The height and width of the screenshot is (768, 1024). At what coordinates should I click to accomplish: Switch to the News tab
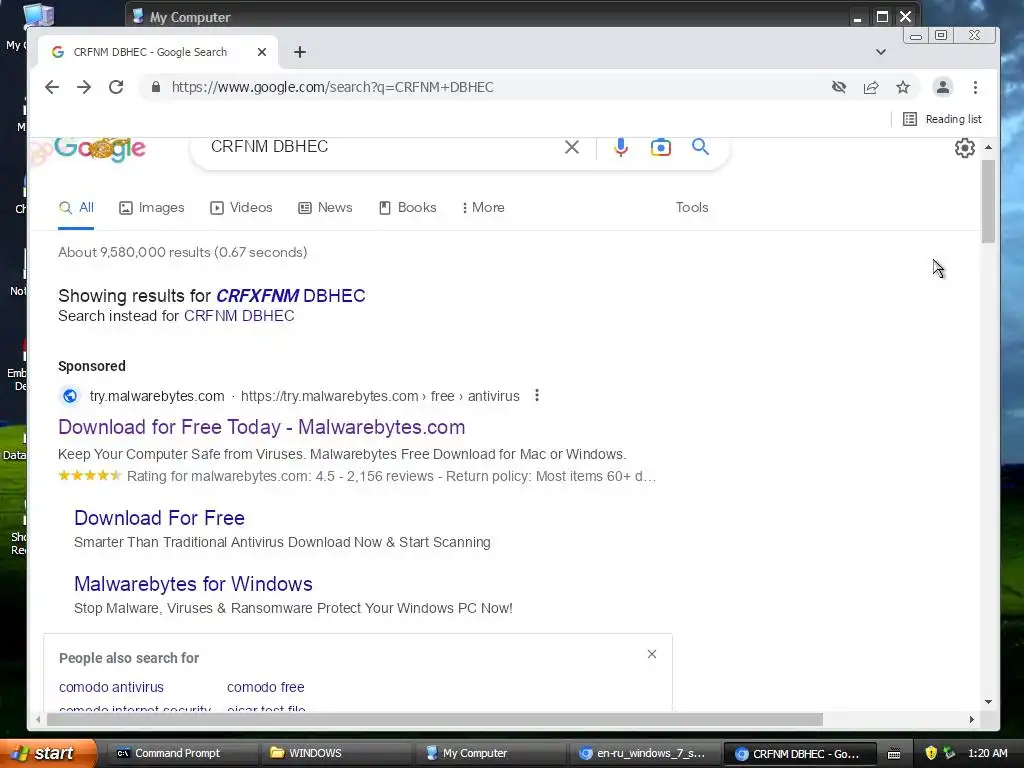pos(325,208)
